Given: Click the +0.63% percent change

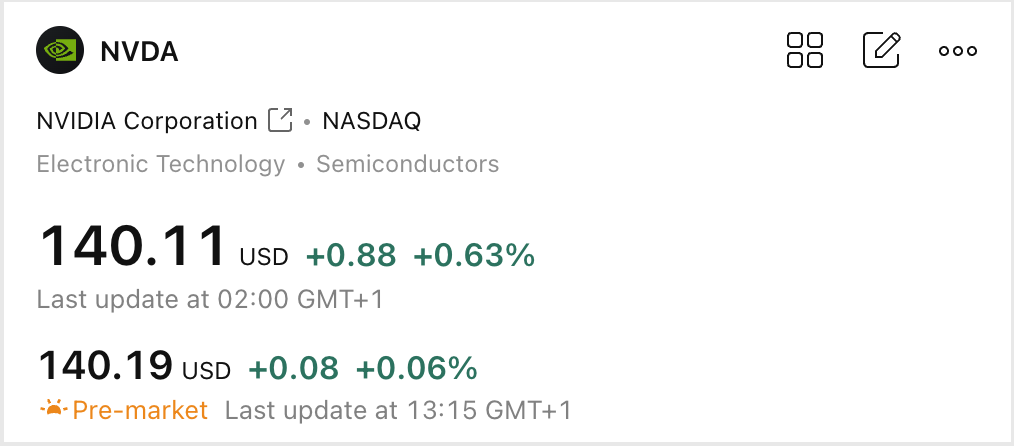Looking at the screenshot, I should pyautogui.click(x=474, y=256).
